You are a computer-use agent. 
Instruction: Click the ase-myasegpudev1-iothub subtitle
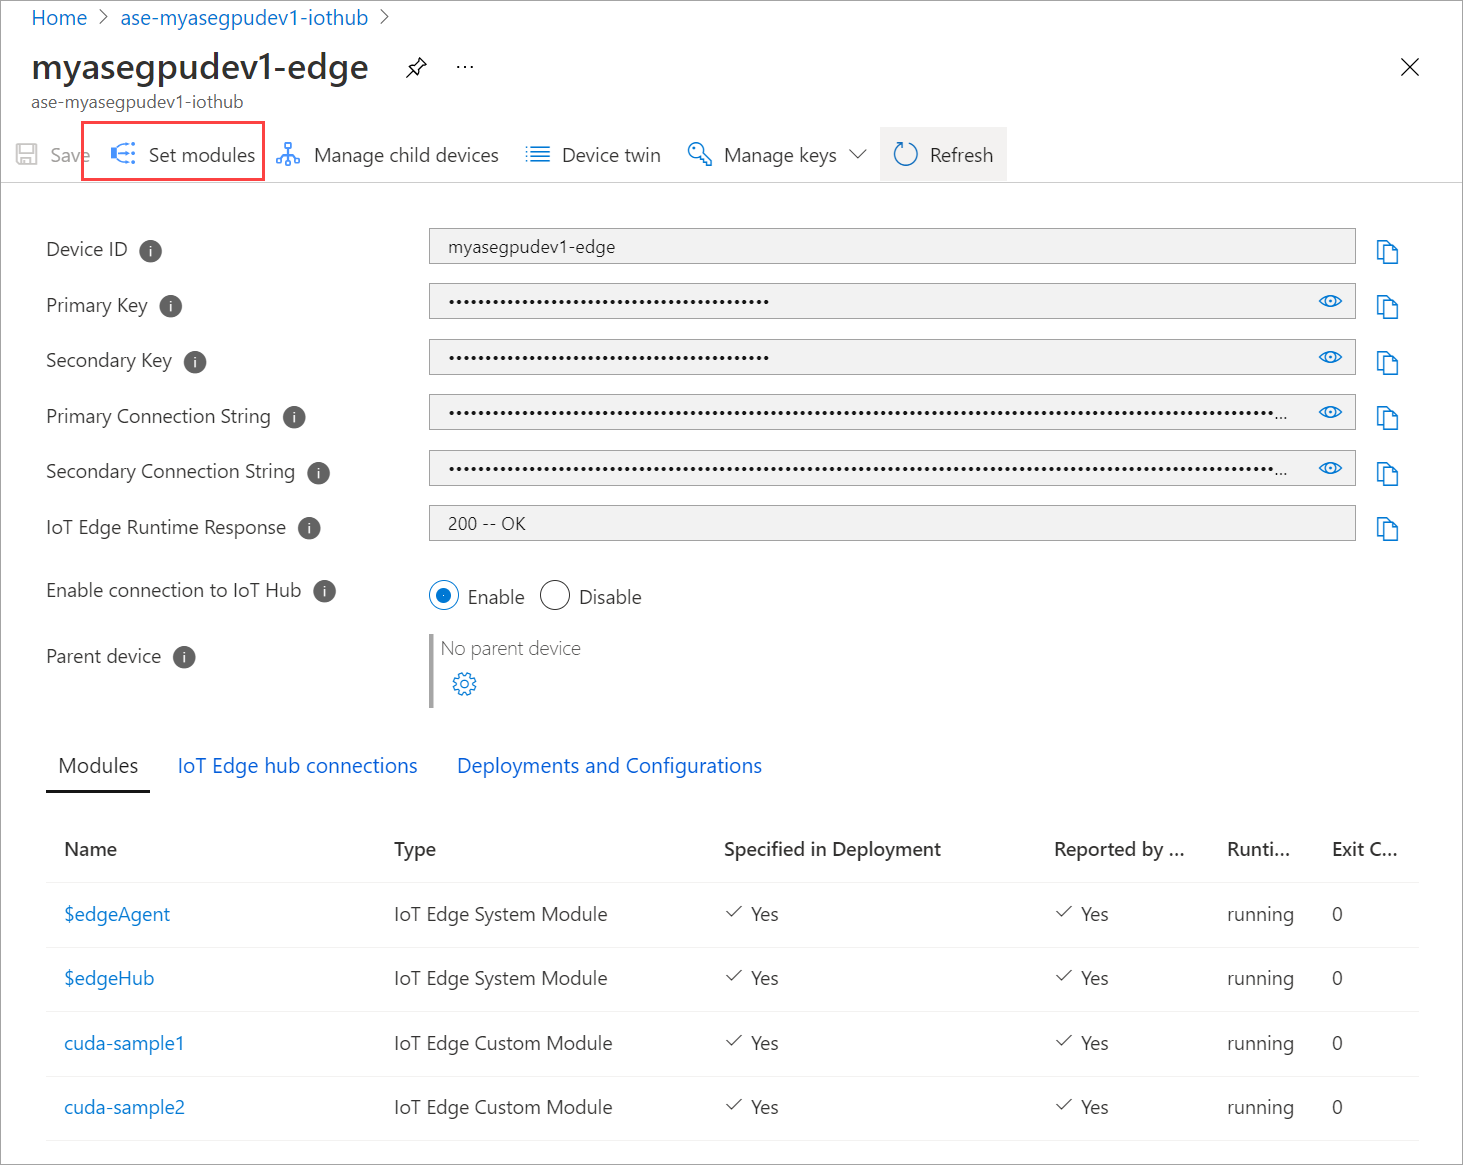pyautogui.click(x=137, y=102)
